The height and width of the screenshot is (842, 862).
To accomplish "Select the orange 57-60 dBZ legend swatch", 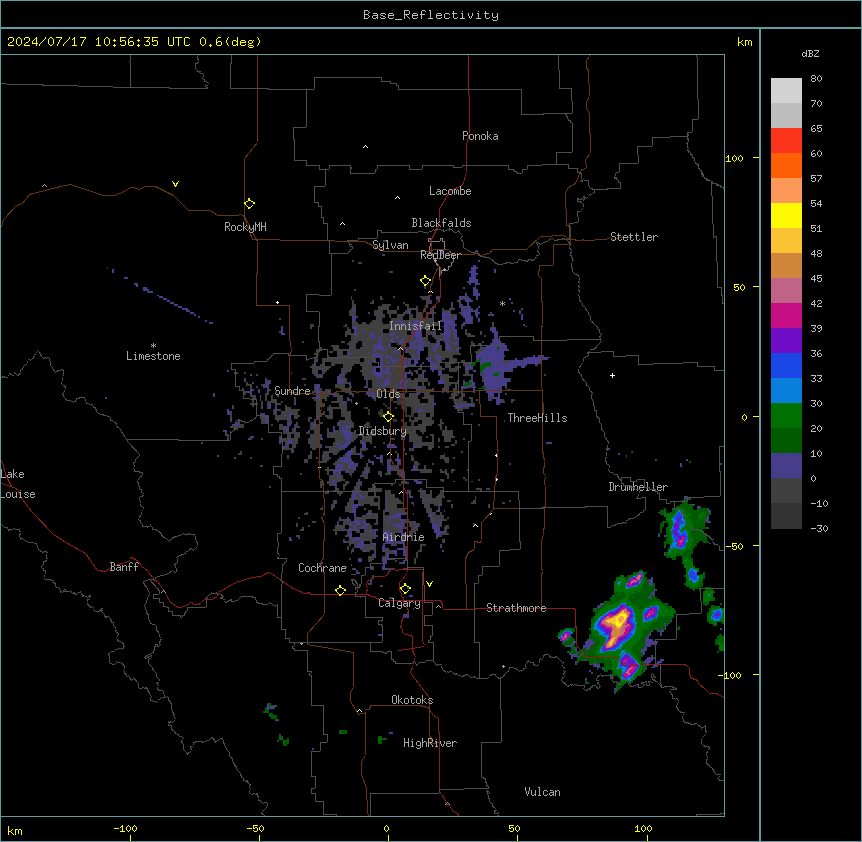I will (786, 165).
